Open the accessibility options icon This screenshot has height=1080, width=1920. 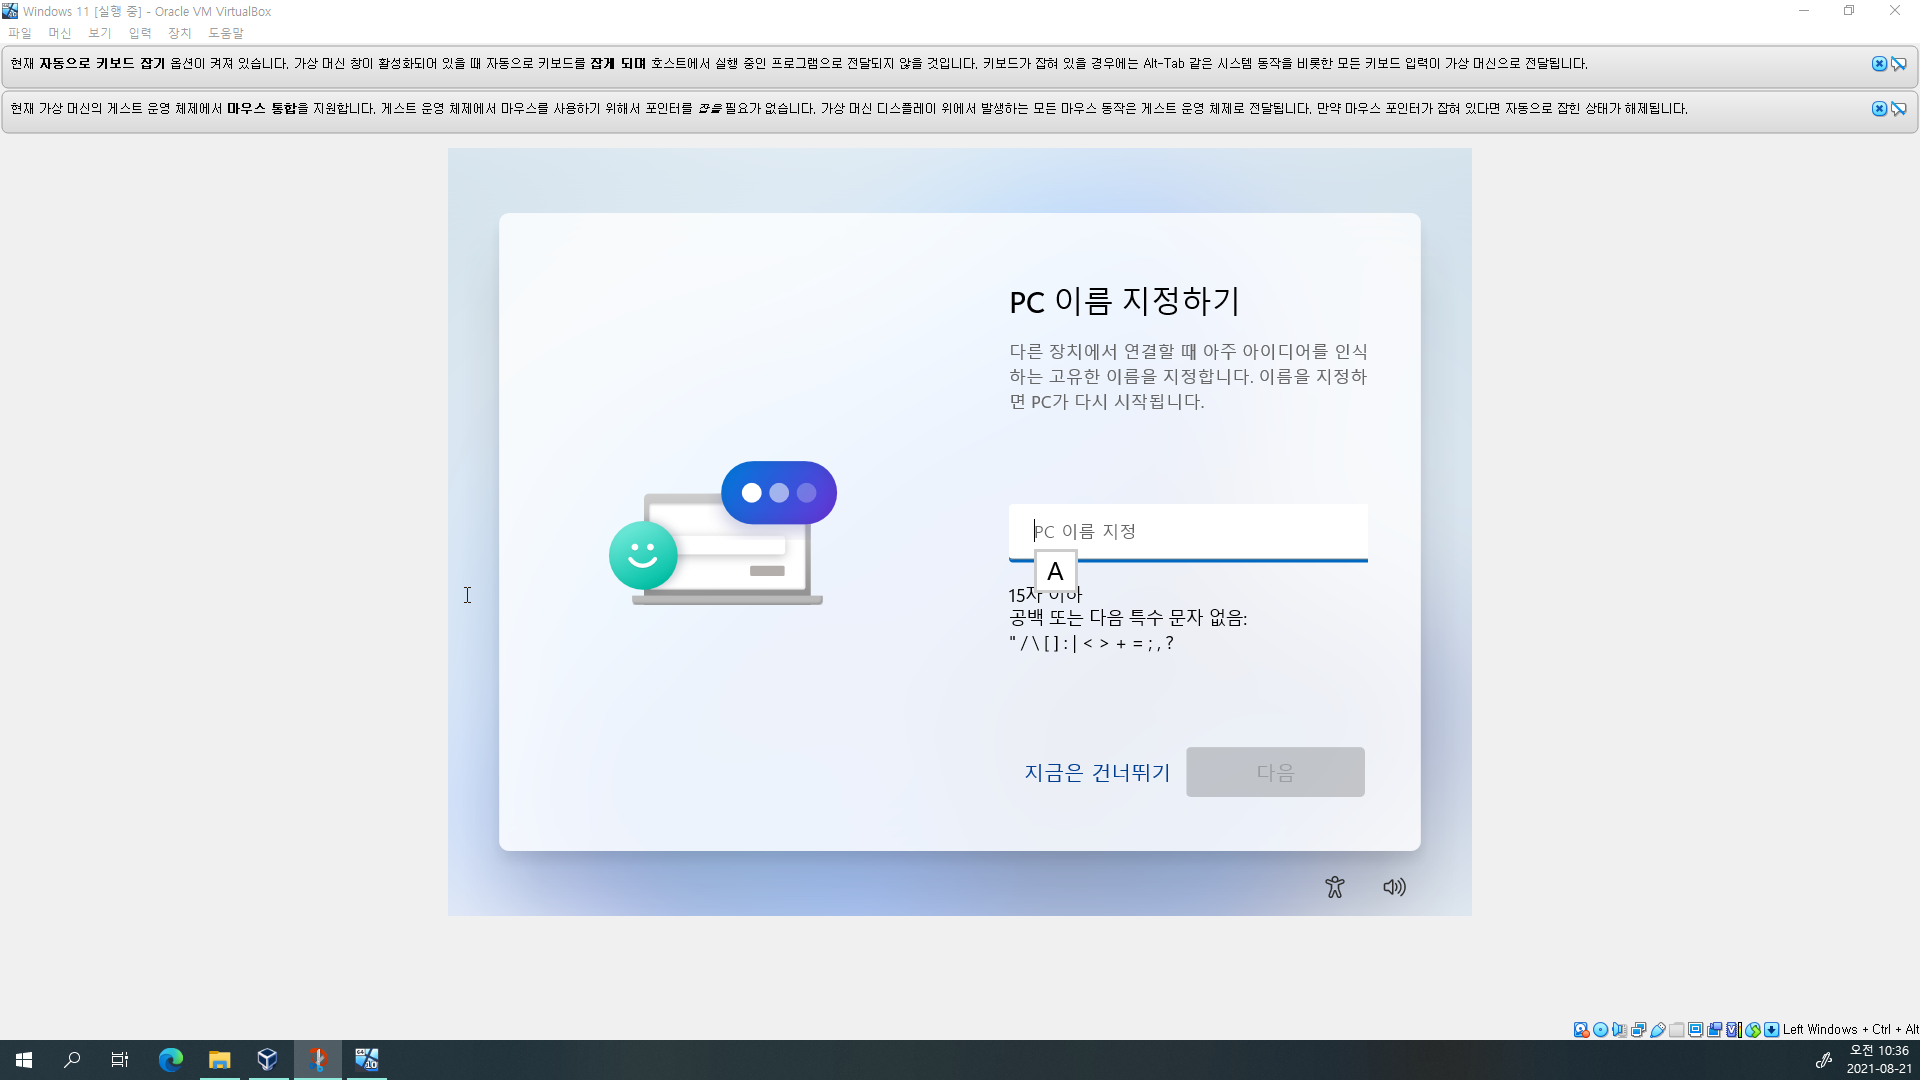[x=1334, y=887]
